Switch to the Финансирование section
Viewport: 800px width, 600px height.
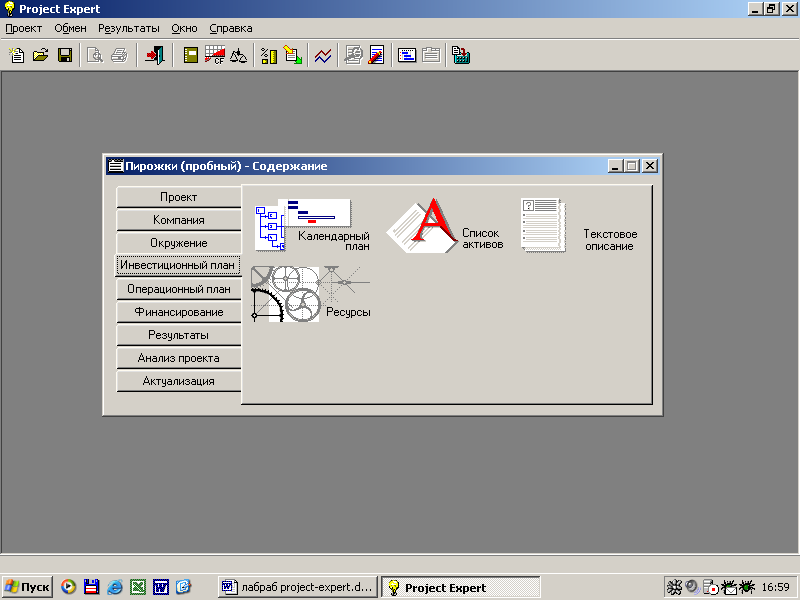pyautogui.click(x=179, y=312)
